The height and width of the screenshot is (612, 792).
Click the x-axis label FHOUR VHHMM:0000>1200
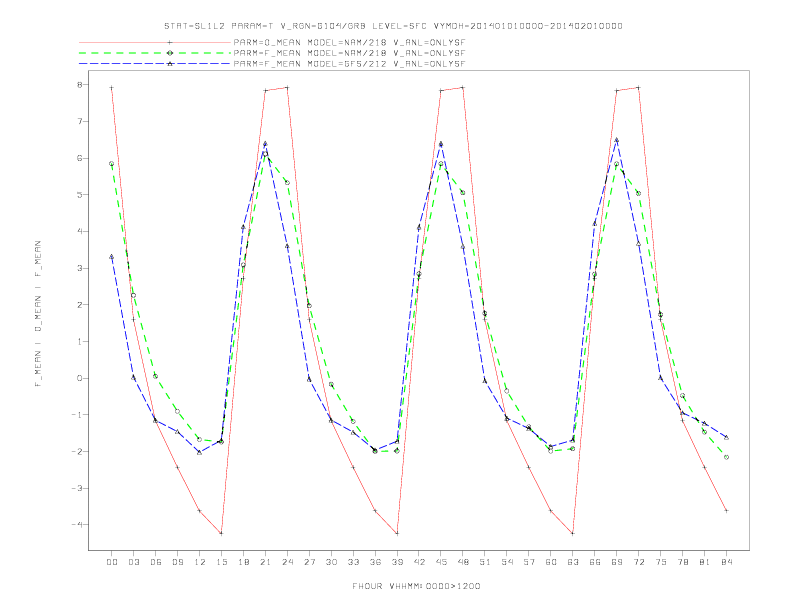click(x=416, y=586)
